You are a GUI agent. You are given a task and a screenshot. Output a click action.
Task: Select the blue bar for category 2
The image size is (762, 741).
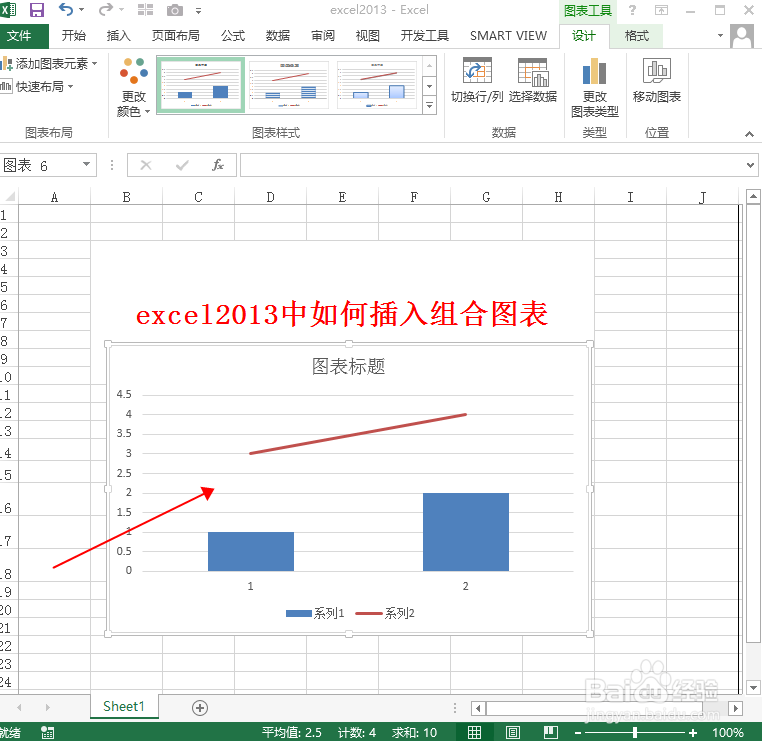pyautogui.click(x=466, y=532)
